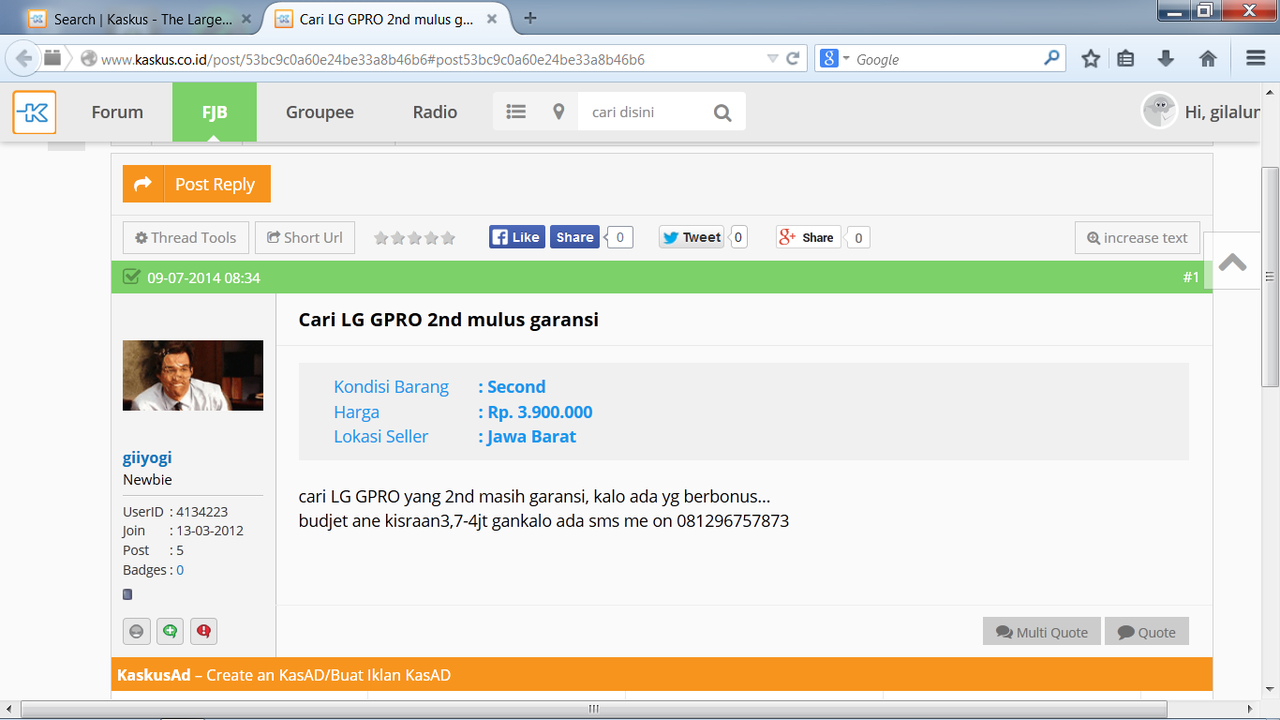Select the Cari LG GPRO 2nd mulus tab
Viewport: 1280px width, 720px height.
(x=385, y=19)
